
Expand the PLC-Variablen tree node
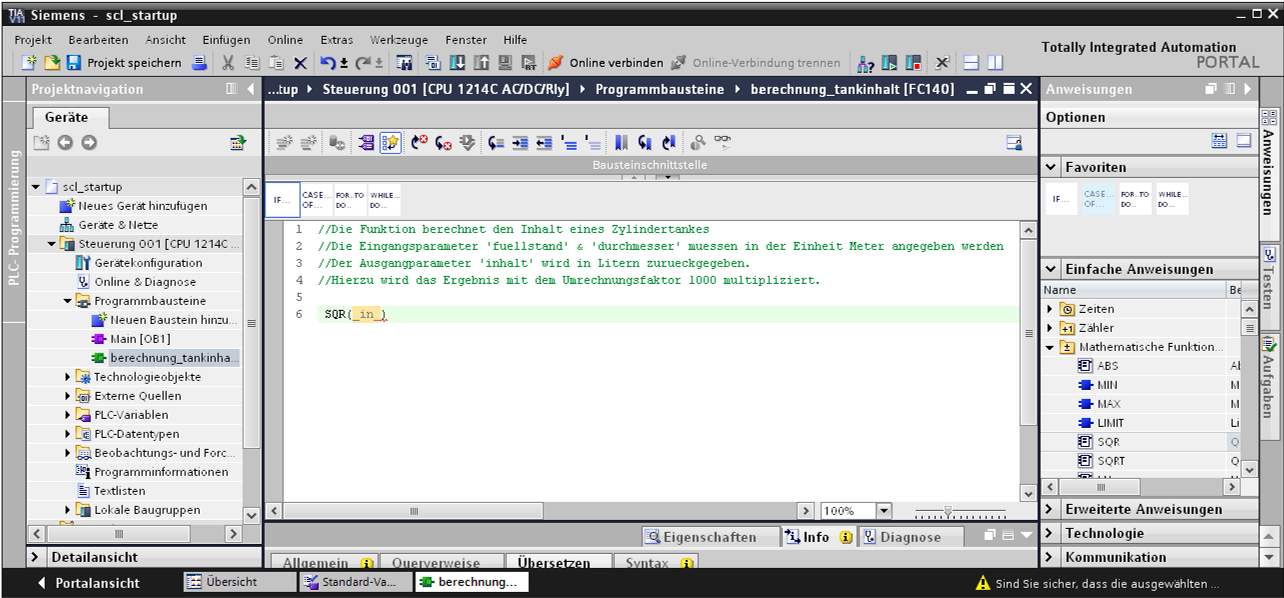pyautogui.click(x=68, y=415)
